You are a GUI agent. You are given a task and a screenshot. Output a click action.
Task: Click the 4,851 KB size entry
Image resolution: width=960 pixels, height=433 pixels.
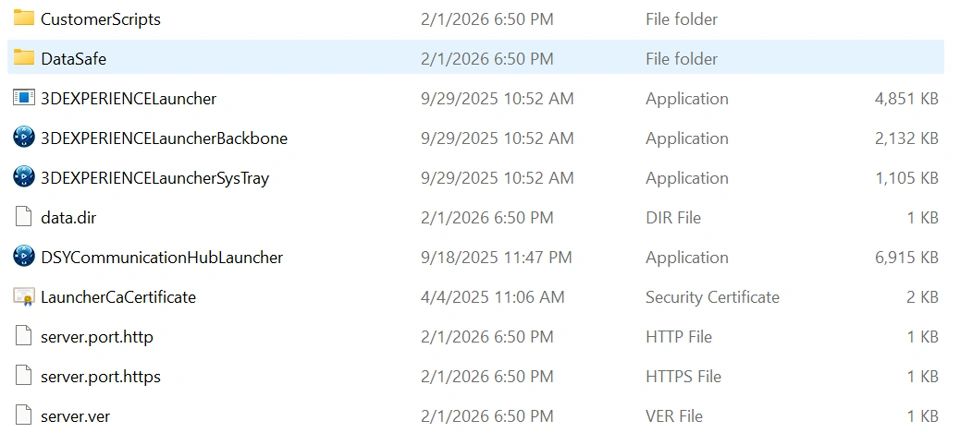tap(906, 99)
